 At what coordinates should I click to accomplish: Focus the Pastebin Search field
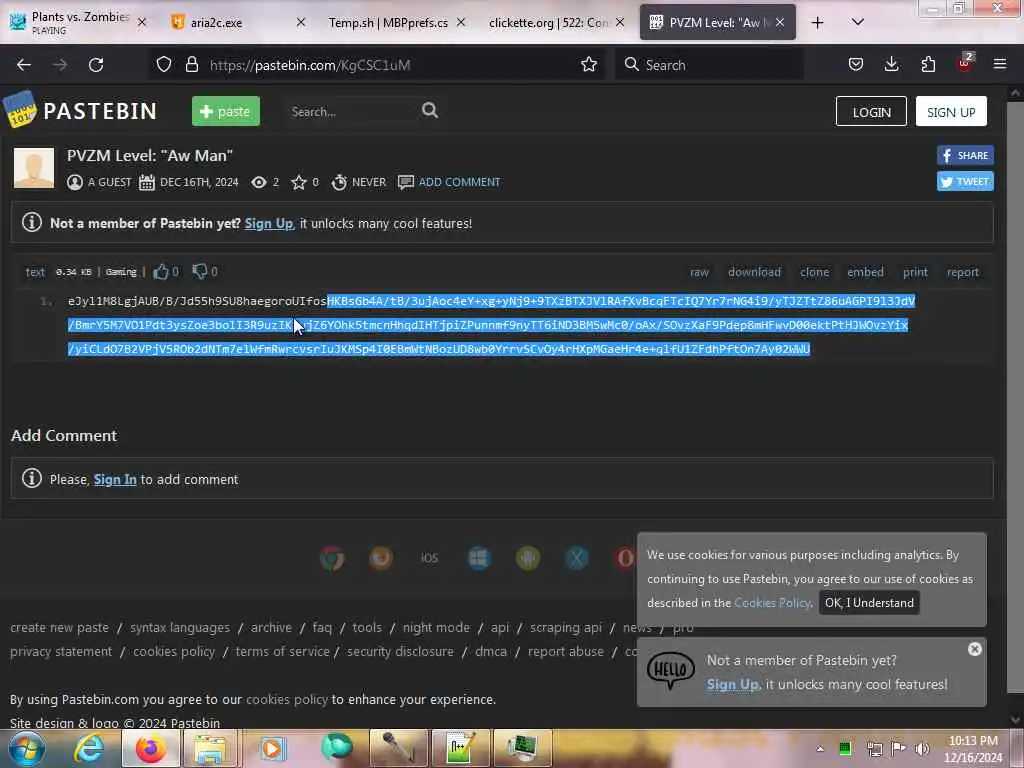click(353, 111)
